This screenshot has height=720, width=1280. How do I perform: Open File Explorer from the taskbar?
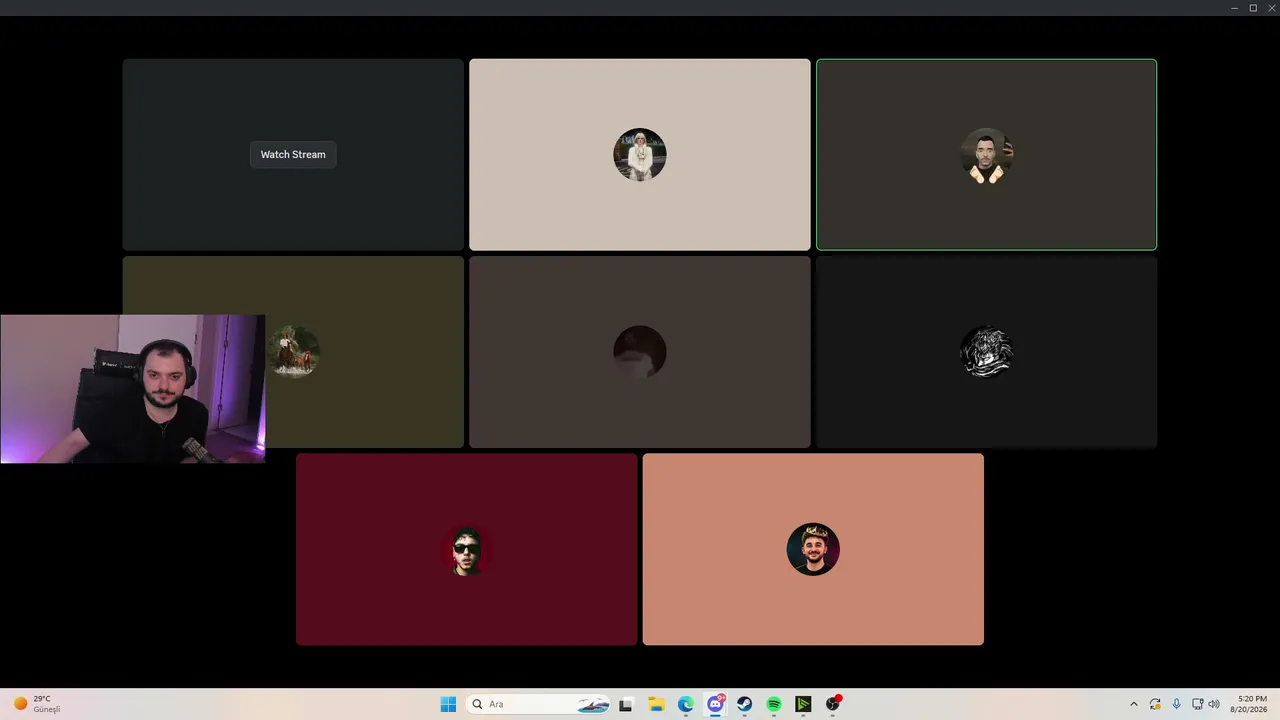tap(656, 704)
